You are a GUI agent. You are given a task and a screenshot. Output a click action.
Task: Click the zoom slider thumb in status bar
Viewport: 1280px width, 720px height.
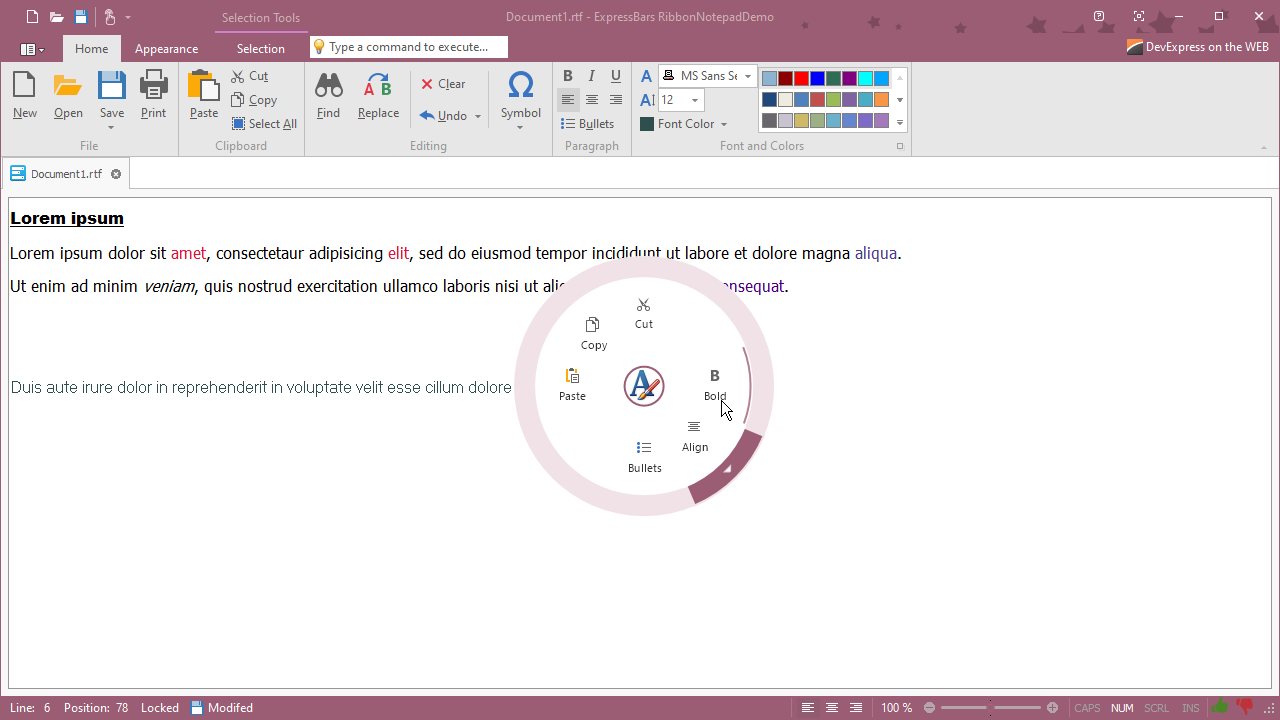tap(990, 708)
